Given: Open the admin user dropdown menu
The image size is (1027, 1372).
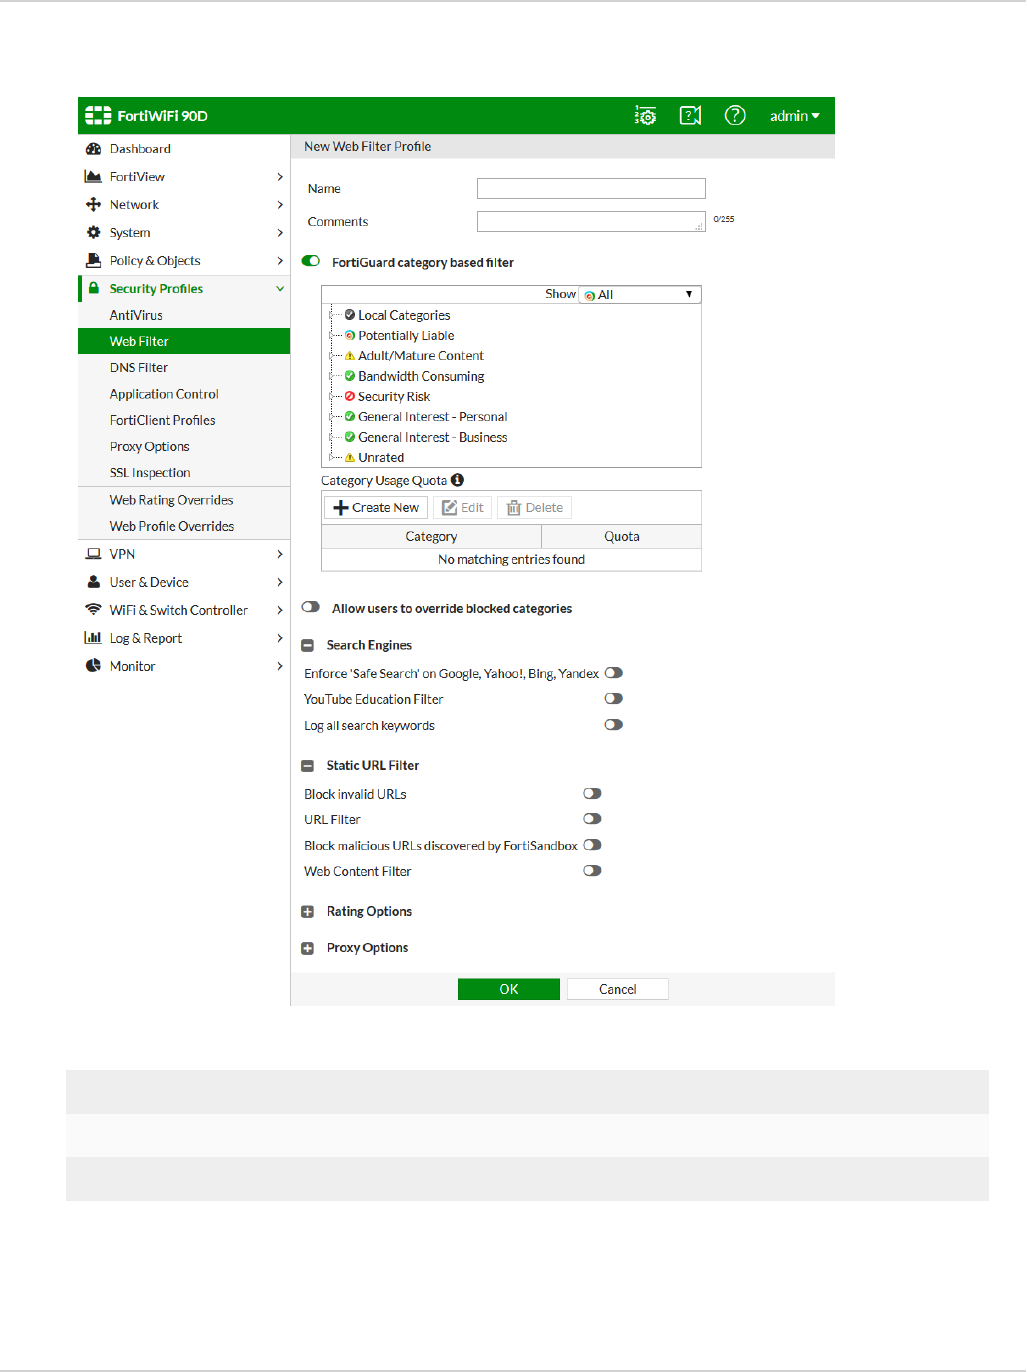Looking at the screenshot, I should click(795, 116).
